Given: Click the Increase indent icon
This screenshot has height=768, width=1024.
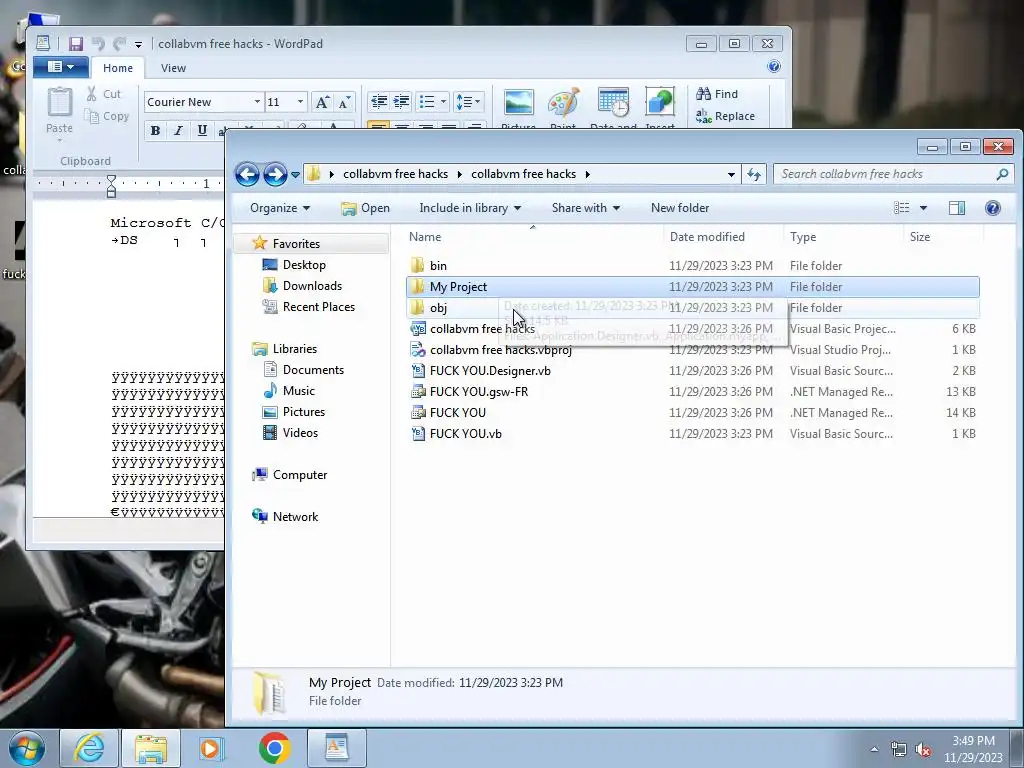Looking at the screenshot, I should point(402,102).
